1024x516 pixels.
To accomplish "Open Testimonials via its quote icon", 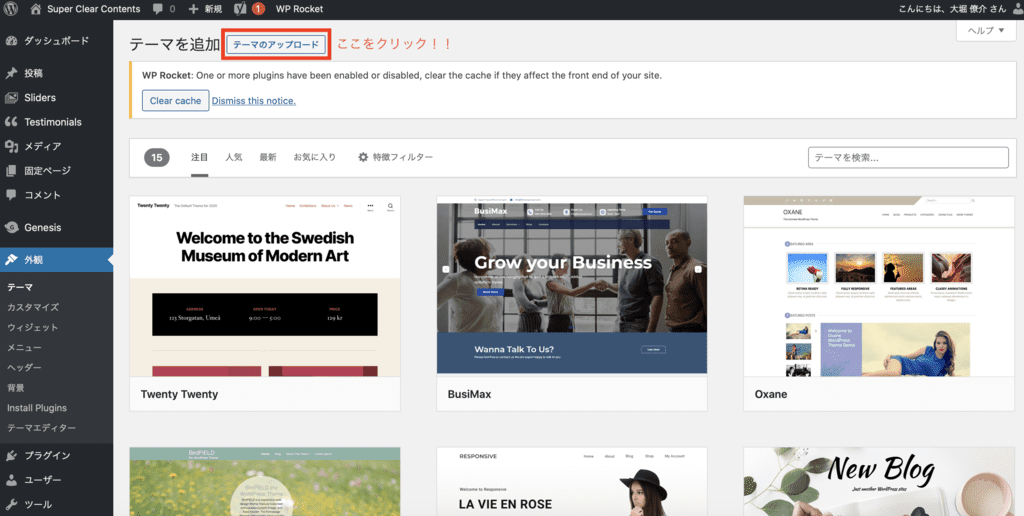I will [11, 122].
